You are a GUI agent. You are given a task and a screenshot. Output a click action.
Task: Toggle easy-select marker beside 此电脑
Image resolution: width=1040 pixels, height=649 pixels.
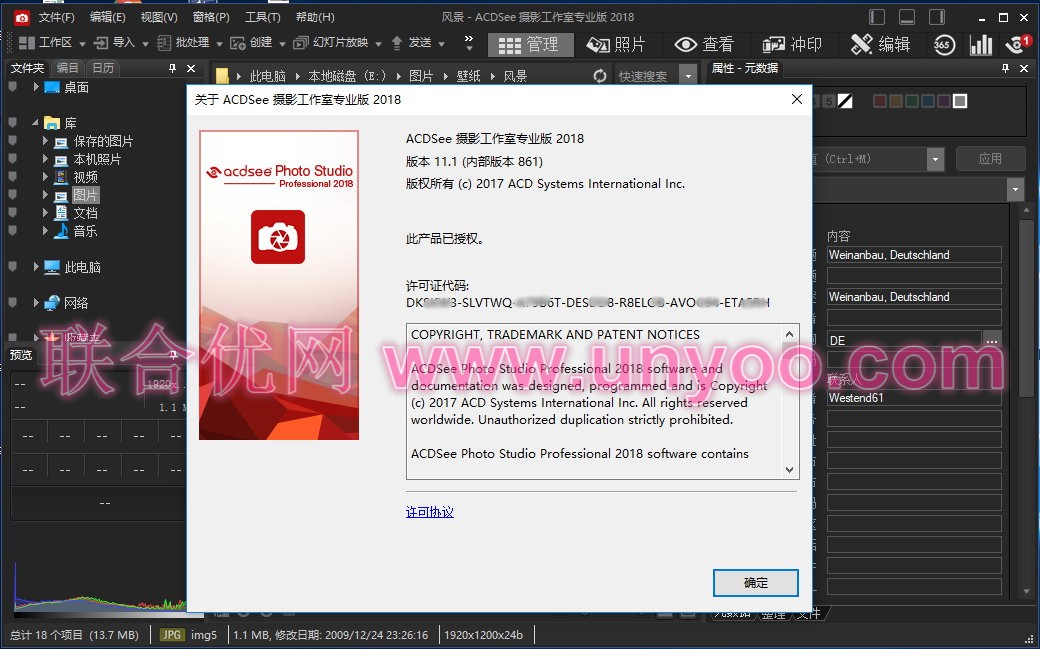[12, 266]
